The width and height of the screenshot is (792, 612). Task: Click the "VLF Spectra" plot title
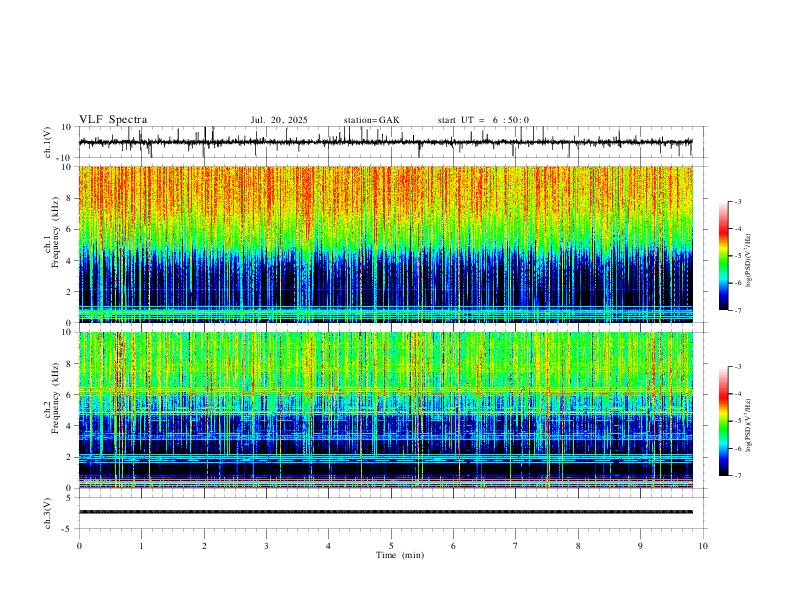113,120
